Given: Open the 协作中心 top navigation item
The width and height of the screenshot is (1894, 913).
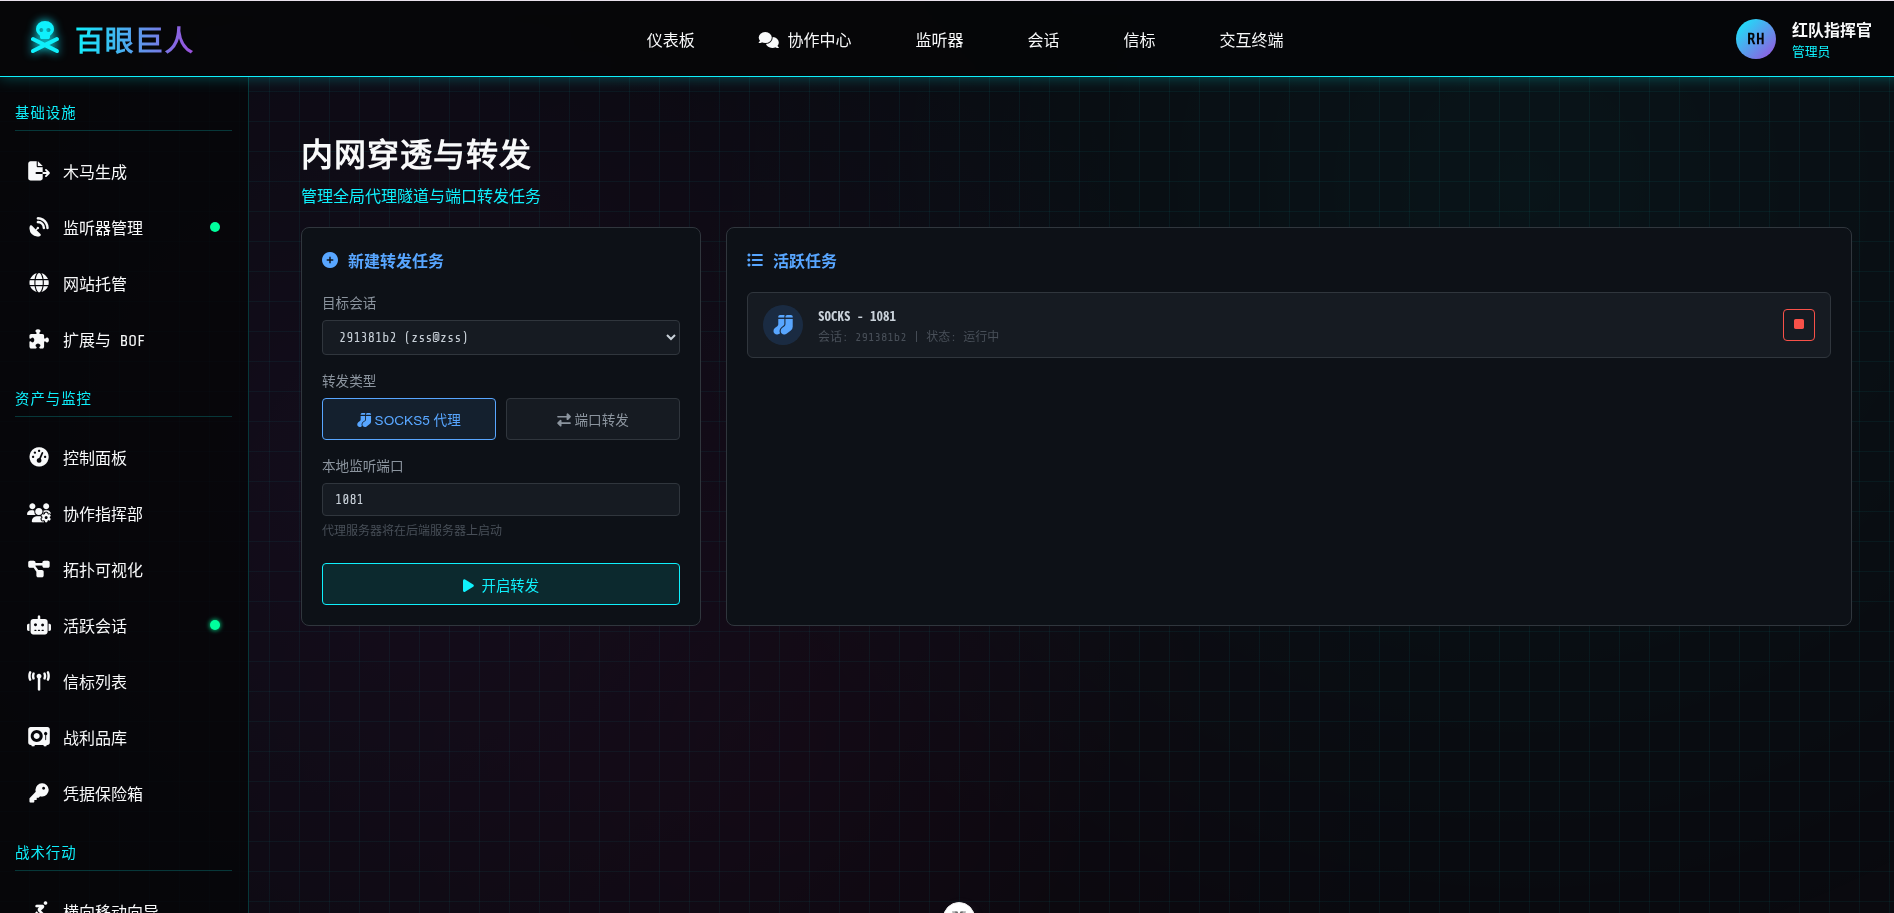Looking at the screenshot, I should click(805, 41).
